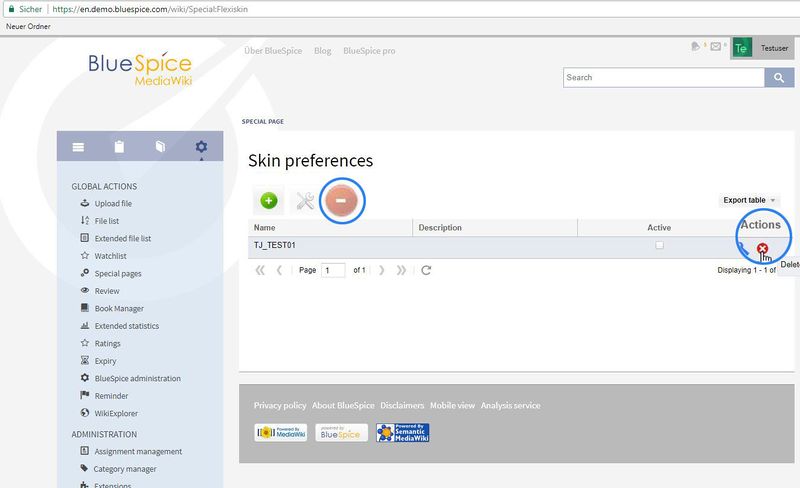Click the red remove skin button
800x488 pixels.
[x=340, y=201]
